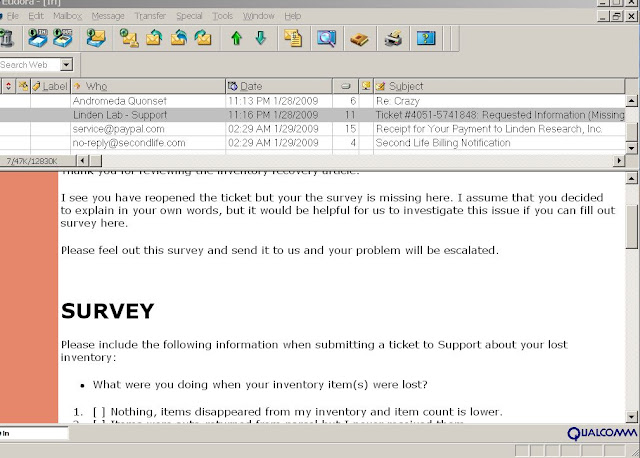The width and height of the screenshot is (640, 458).
Task: Click the SURVEY heading in the message
Action: pos(107,311)
